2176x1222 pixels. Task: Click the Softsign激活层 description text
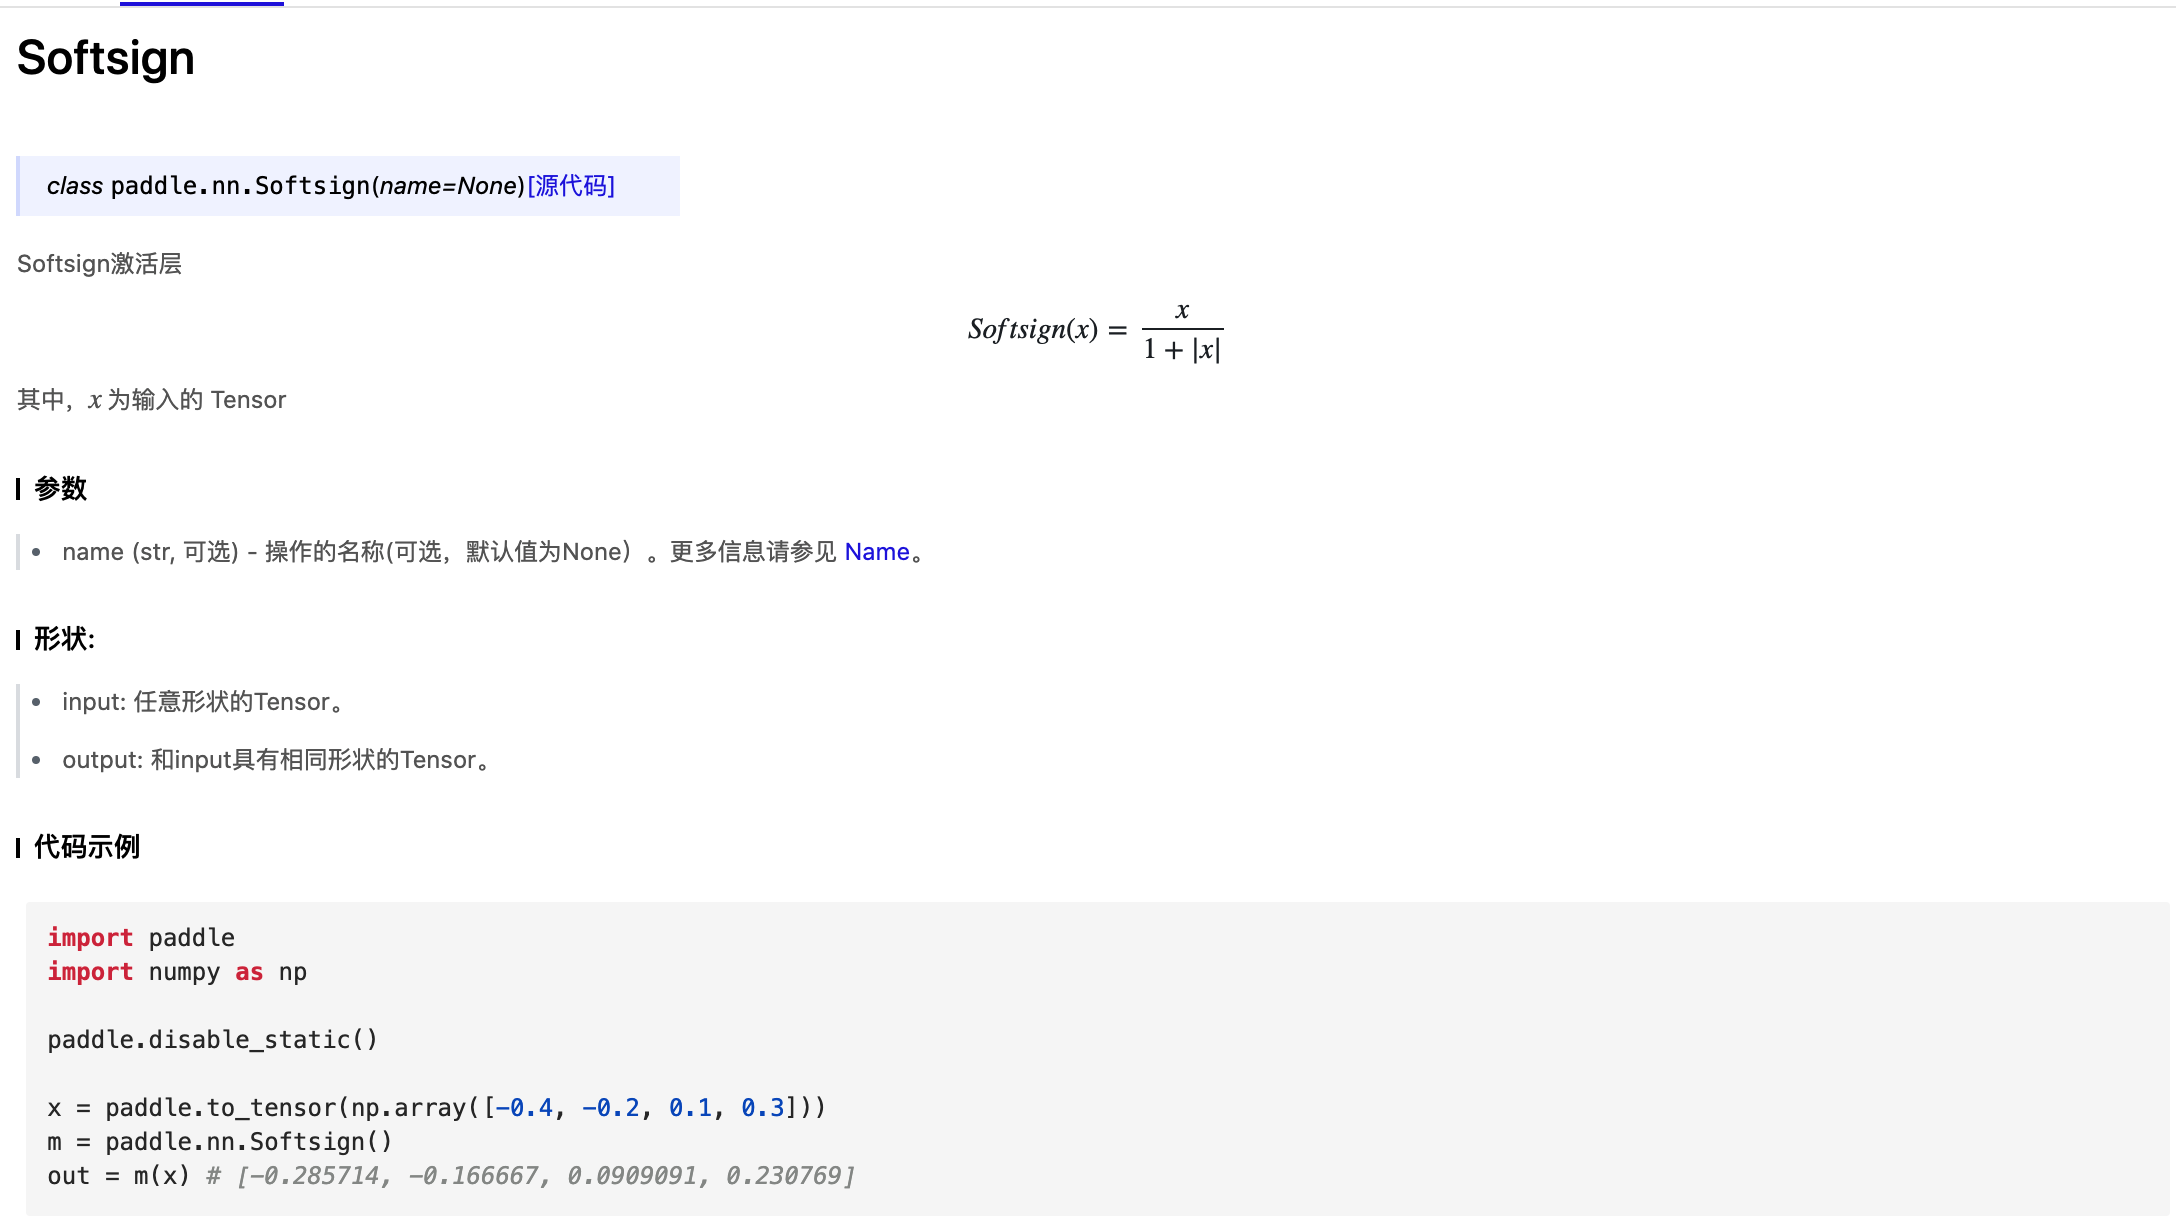pos(99,264)
